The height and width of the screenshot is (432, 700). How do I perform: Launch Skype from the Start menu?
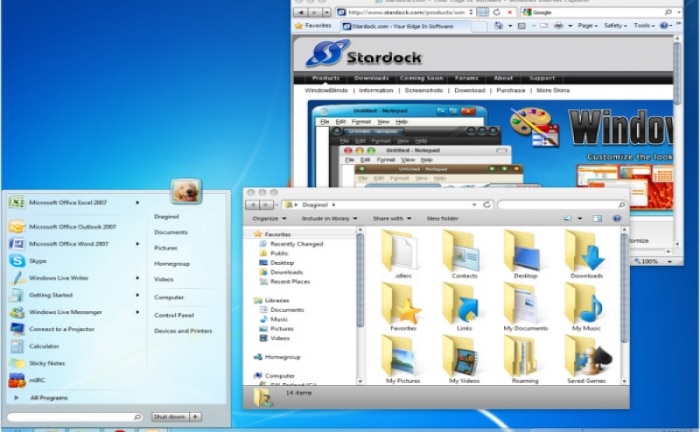(x=28, y=261)
